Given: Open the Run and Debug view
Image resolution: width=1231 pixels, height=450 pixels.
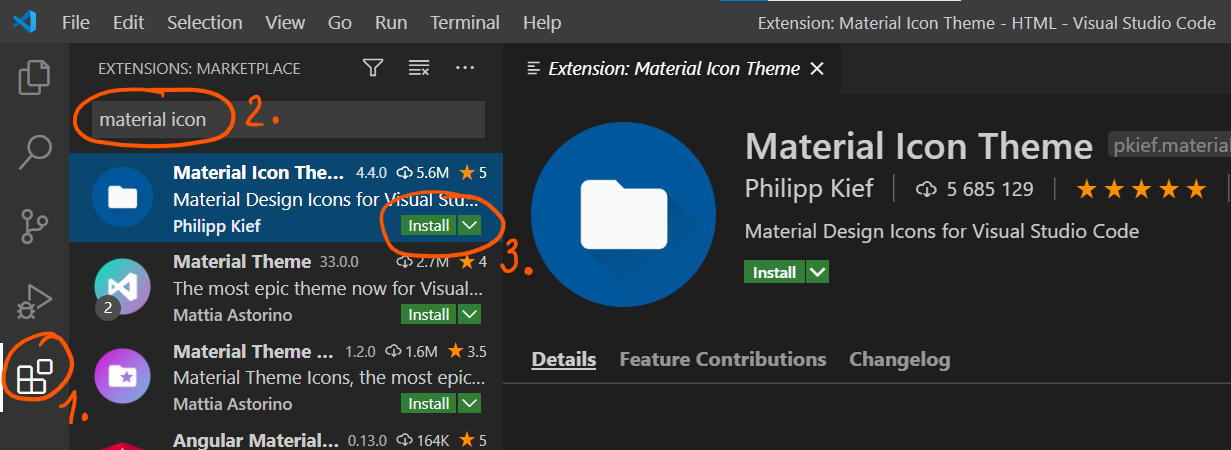Looking at the screenshot, I should coord(35,300).
